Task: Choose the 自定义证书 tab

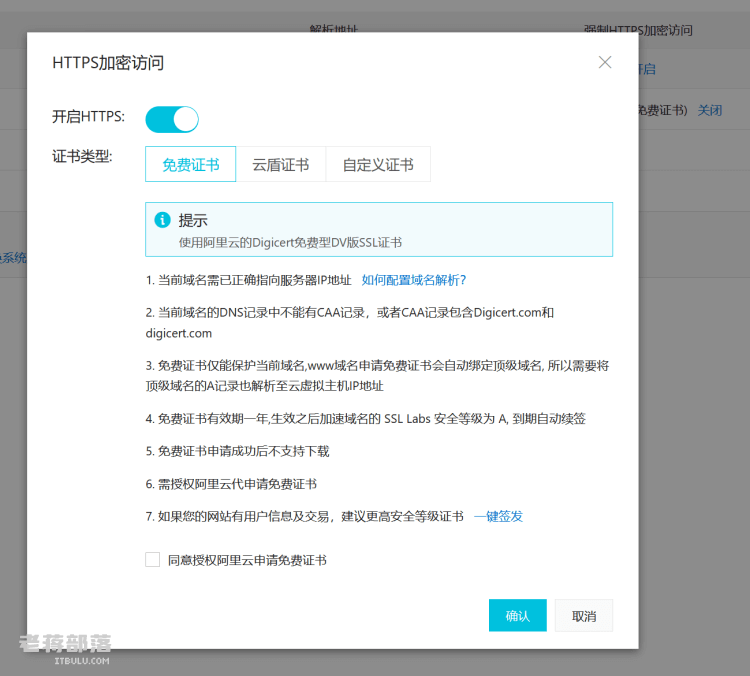Action: tap(378, 164)
